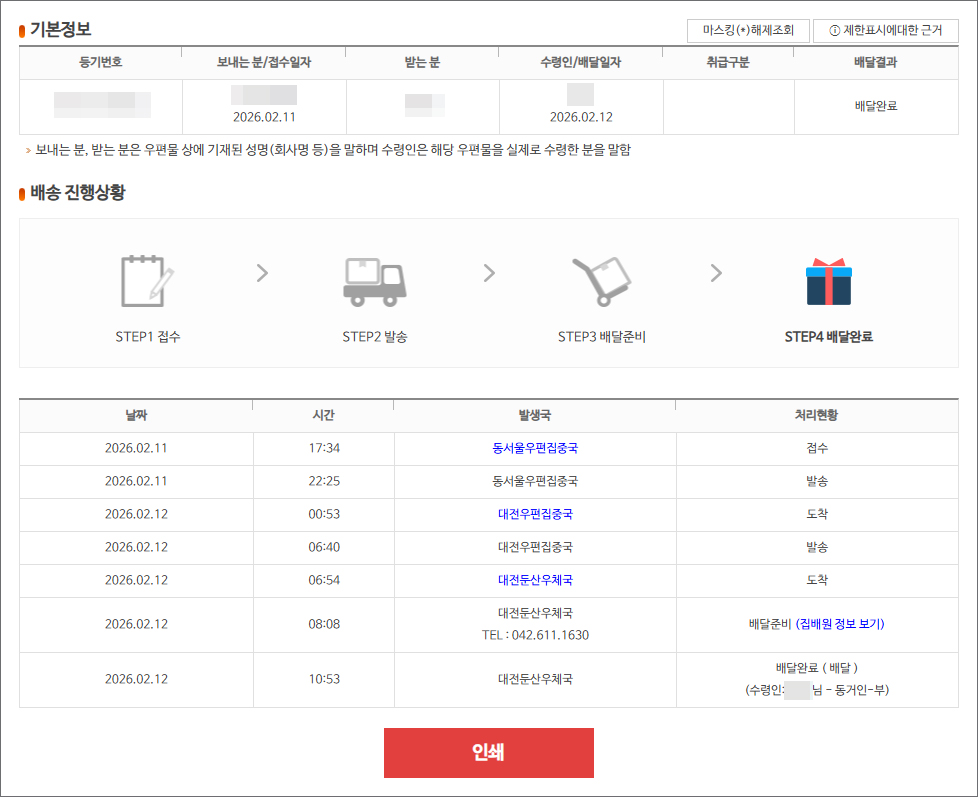Viewport: 978px width, 797px height.
Task: Click the STEP2 발송 truck icon
Action: 374,281
